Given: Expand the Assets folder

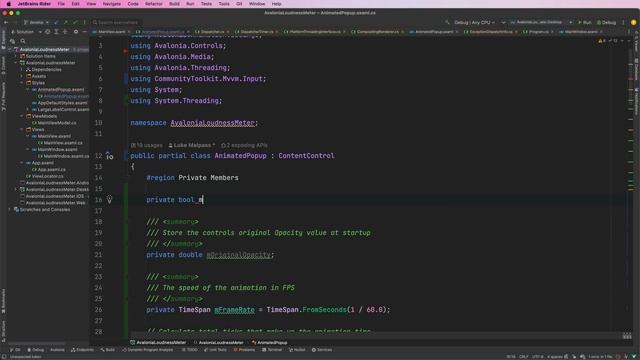Looking at the screenshot, I should [x=22, y=76].
